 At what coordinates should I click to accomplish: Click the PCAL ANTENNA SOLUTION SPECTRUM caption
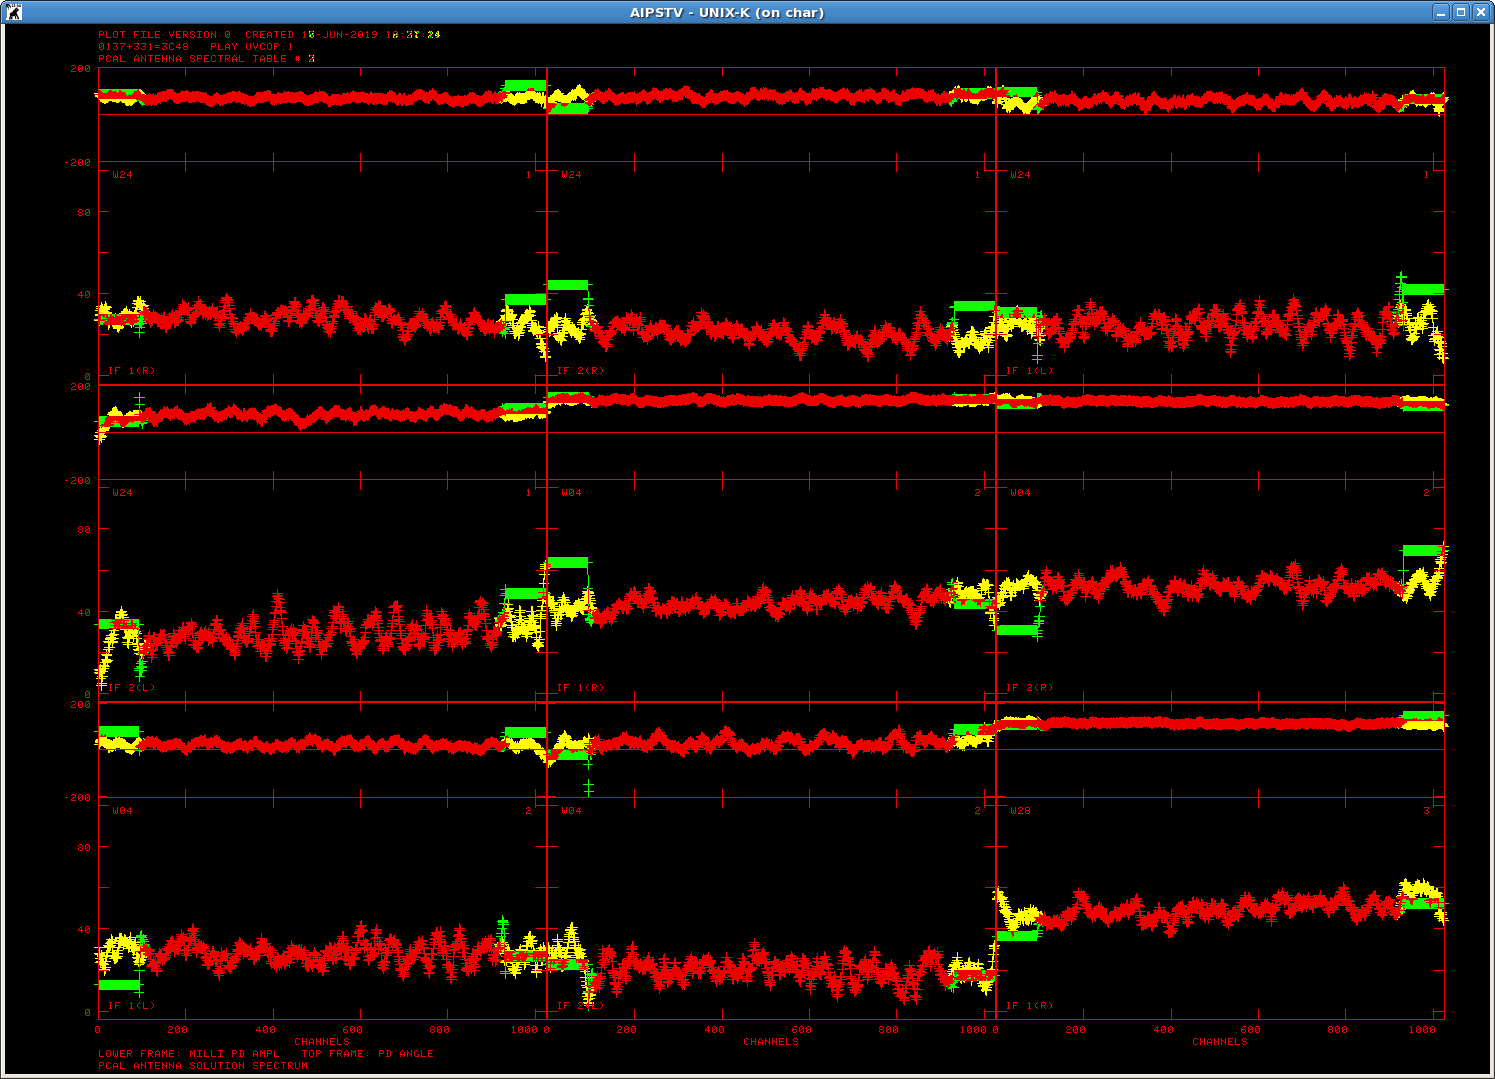[x=203, y=1066]
